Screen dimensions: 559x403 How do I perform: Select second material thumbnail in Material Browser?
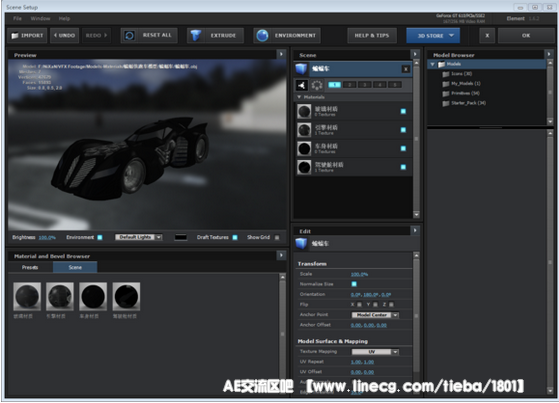point(60,296)
